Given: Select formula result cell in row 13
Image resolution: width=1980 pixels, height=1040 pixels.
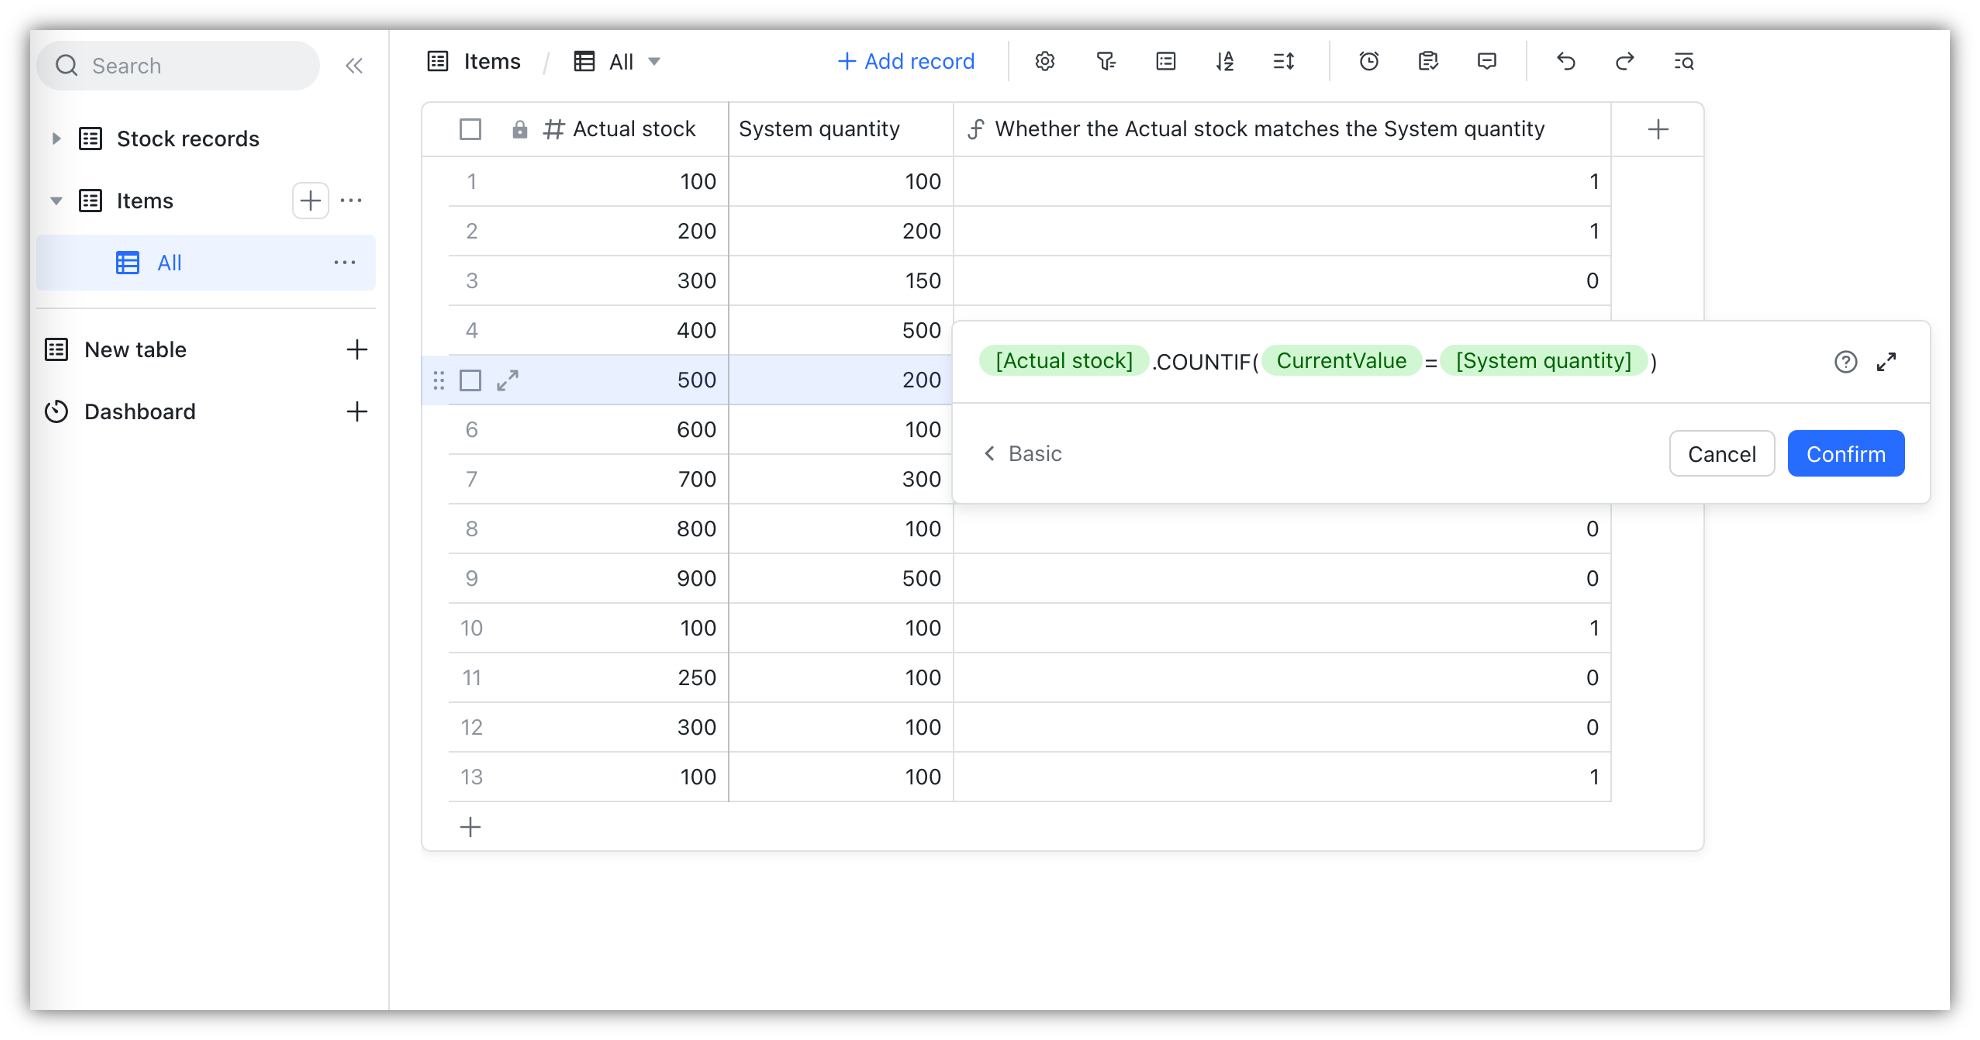Looking at the screenshot, I should (1282, 777).
